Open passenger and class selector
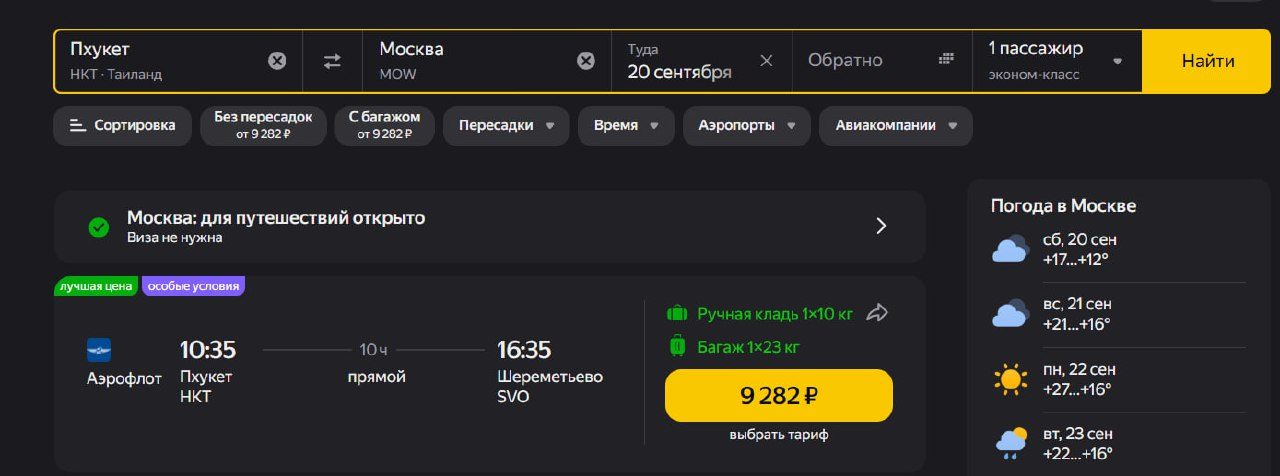The image size is (1280, 476). 1056,60
